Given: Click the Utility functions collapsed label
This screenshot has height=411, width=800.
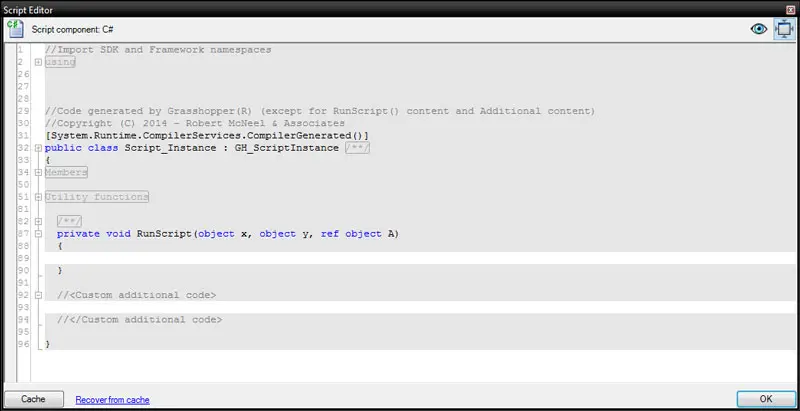Looking at the screenshot, I should point(97,197).
